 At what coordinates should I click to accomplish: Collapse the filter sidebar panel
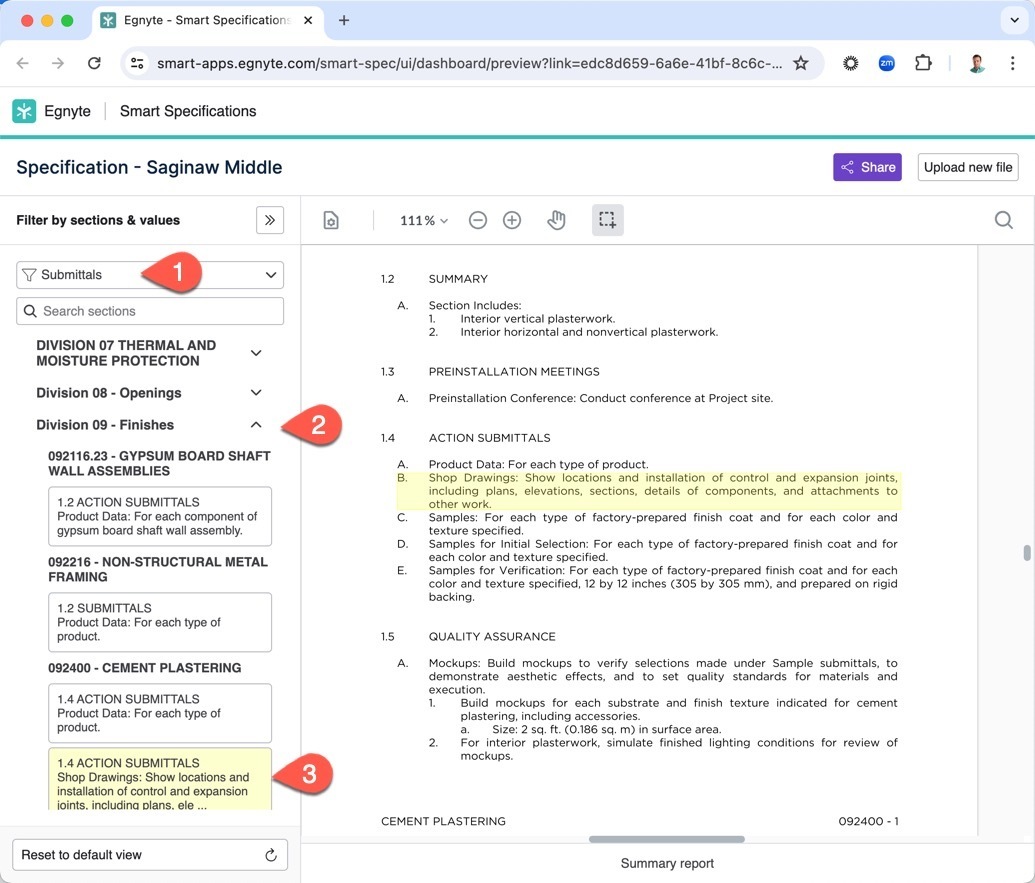tap(270, 220)
